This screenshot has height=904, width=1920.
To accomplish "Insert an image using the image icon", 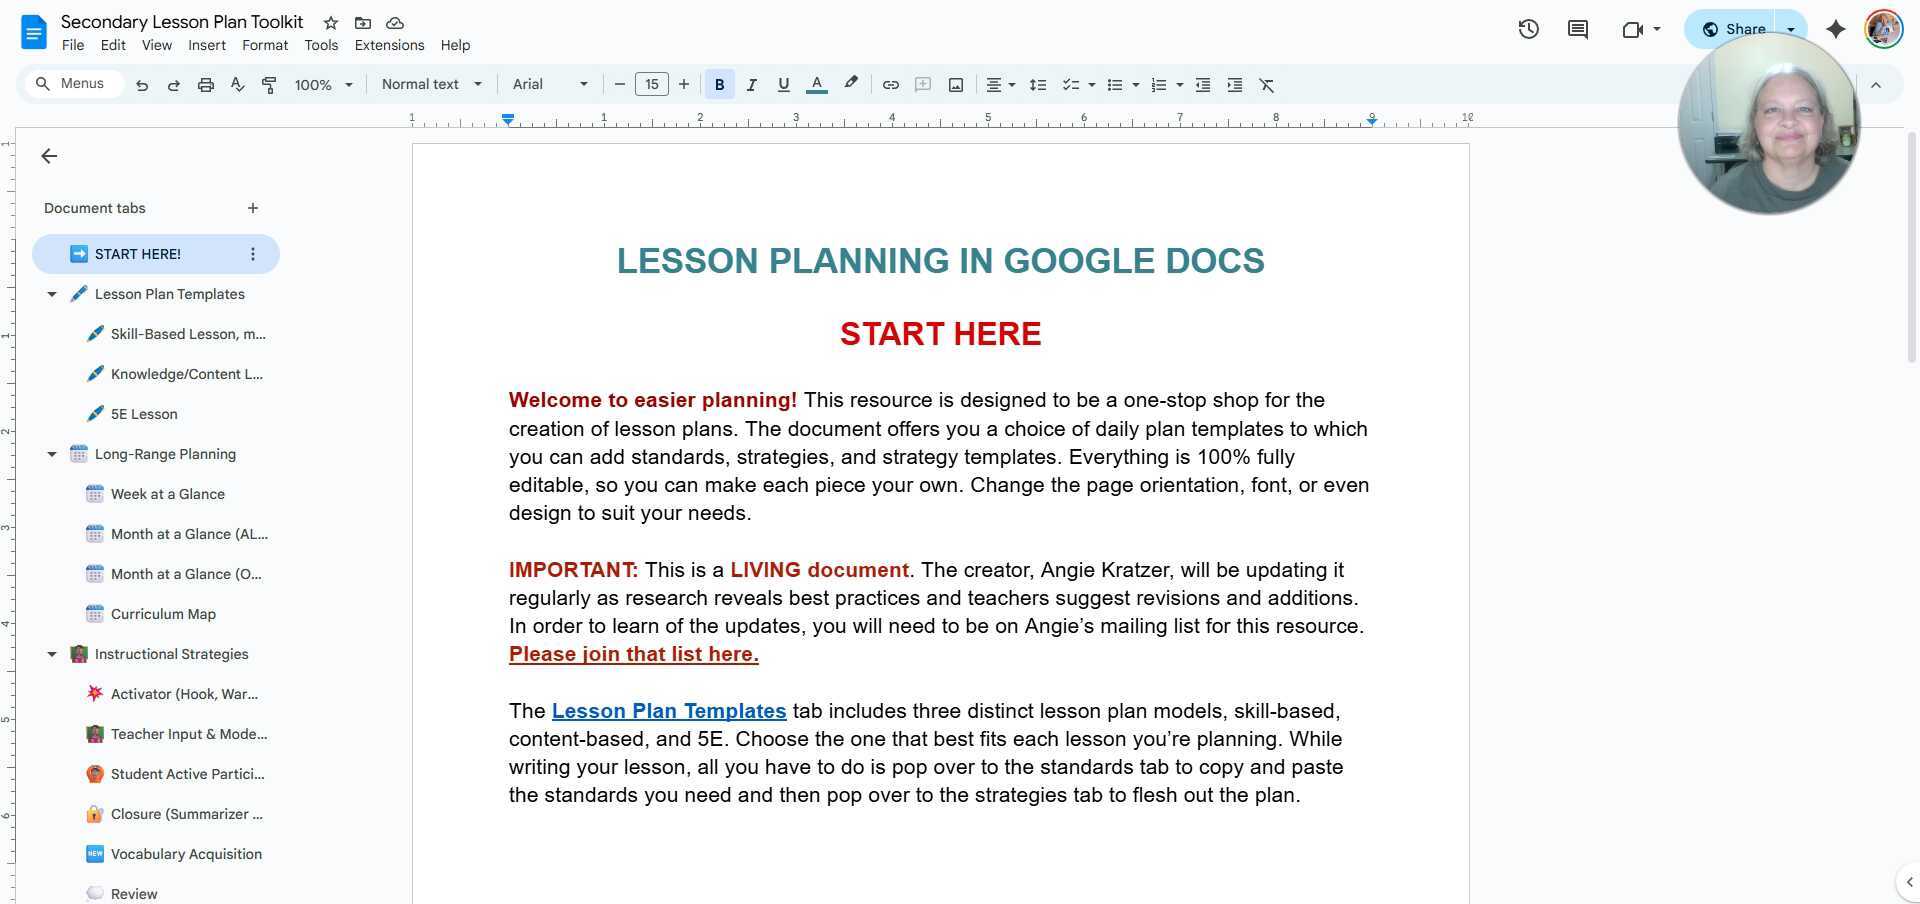I will tap(955, 84).
